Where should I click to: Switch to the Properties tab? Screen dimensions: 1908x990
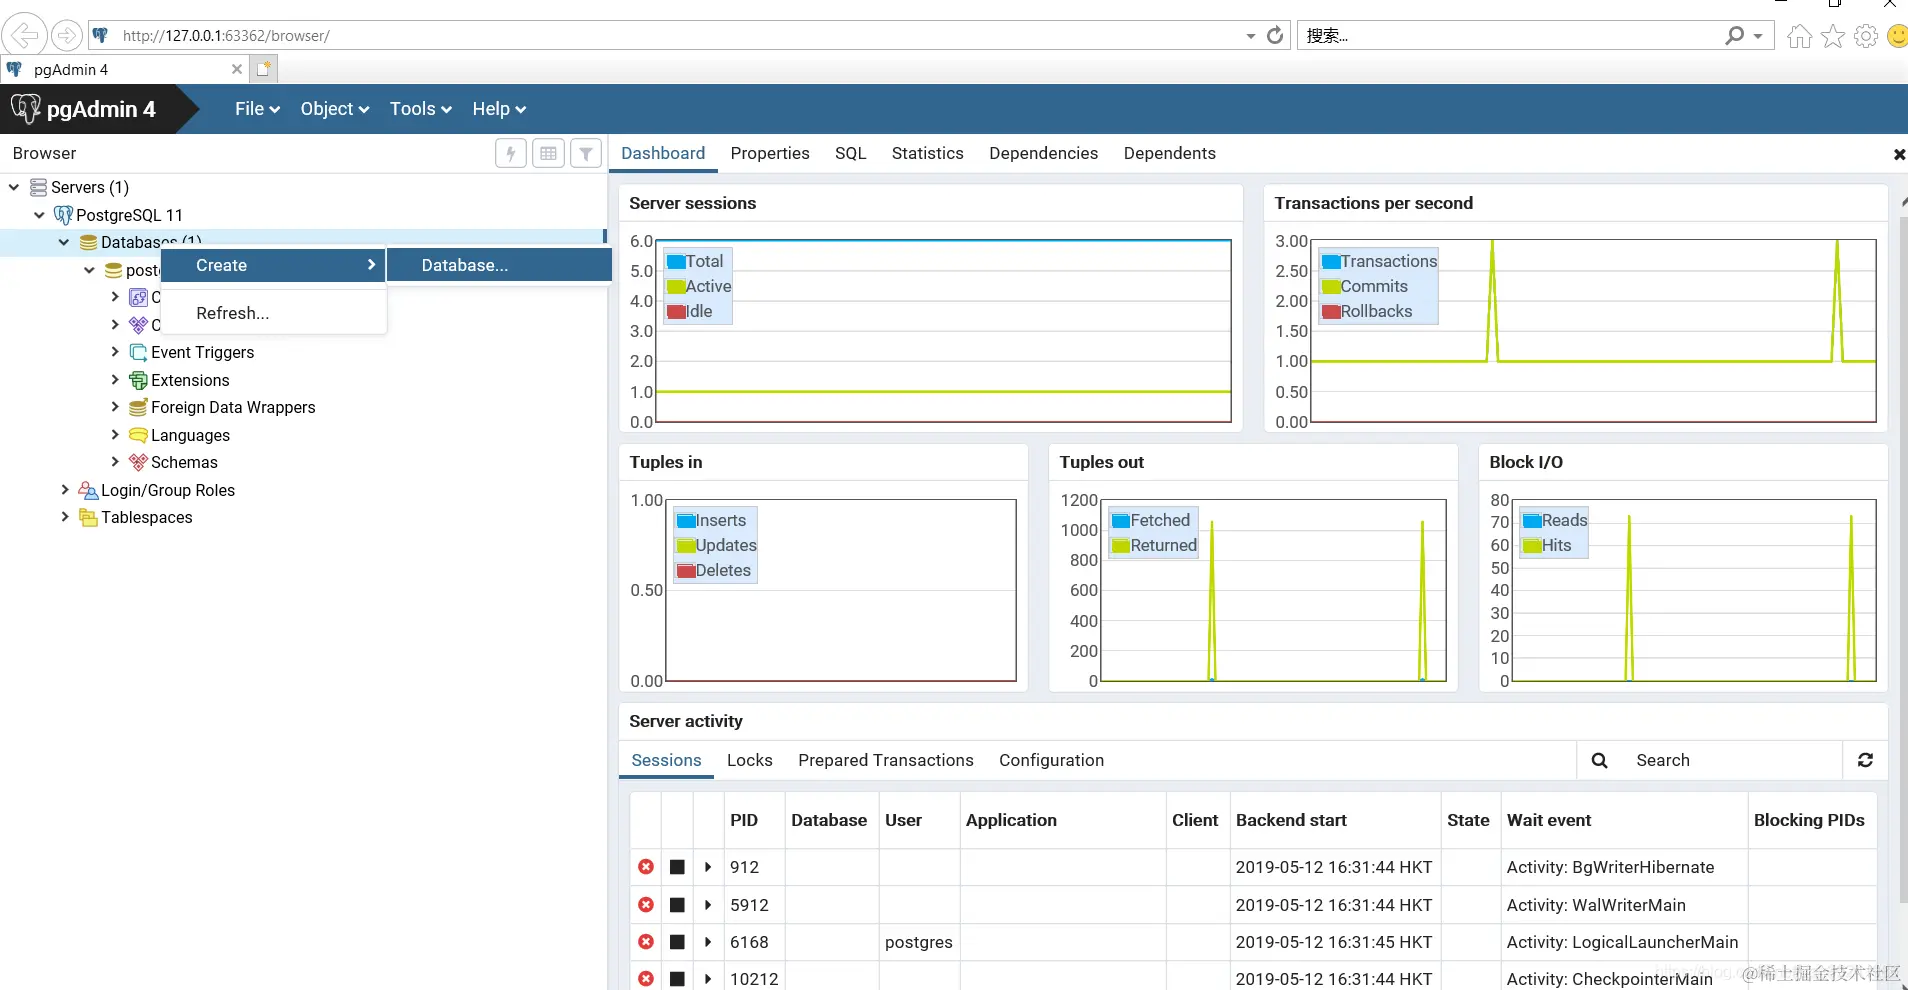click(x=770, y=153)
